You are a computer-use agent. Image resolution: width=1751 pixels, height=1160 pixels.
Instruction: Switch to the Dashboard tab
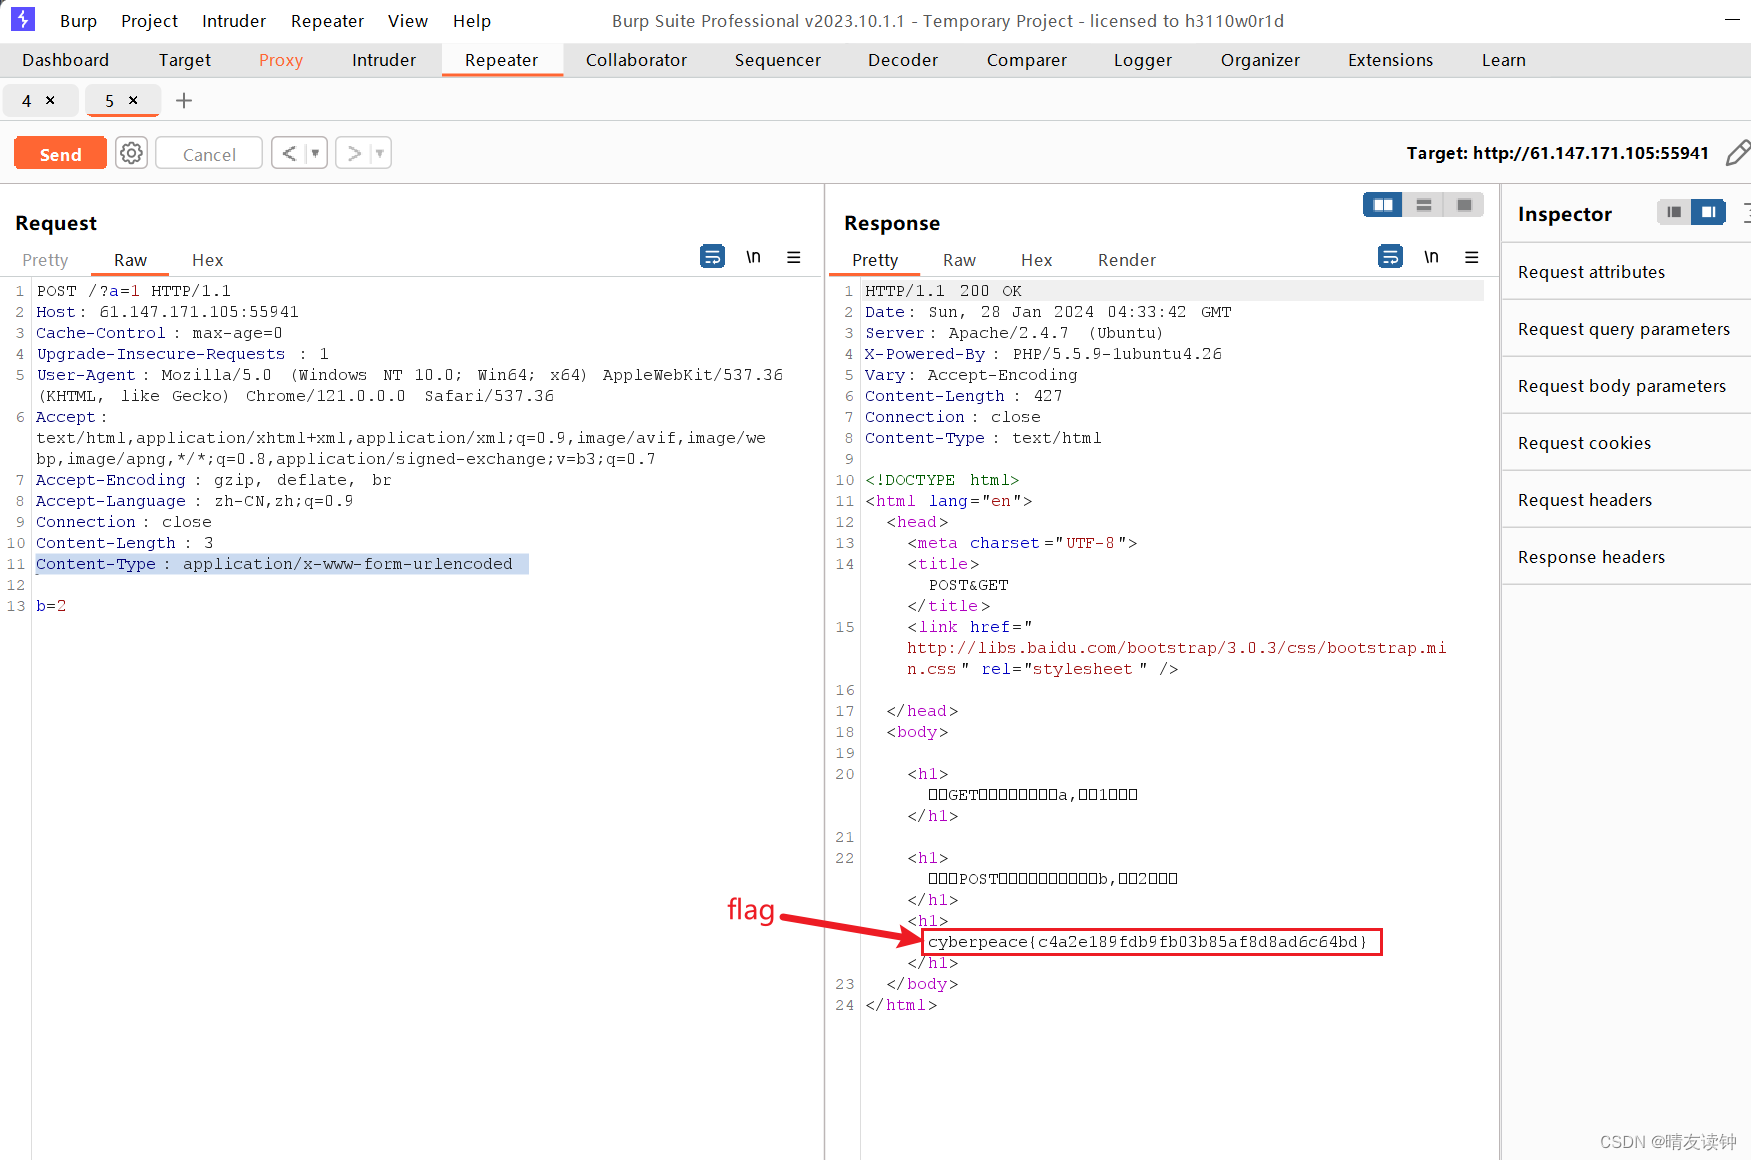tap(65, 60)
